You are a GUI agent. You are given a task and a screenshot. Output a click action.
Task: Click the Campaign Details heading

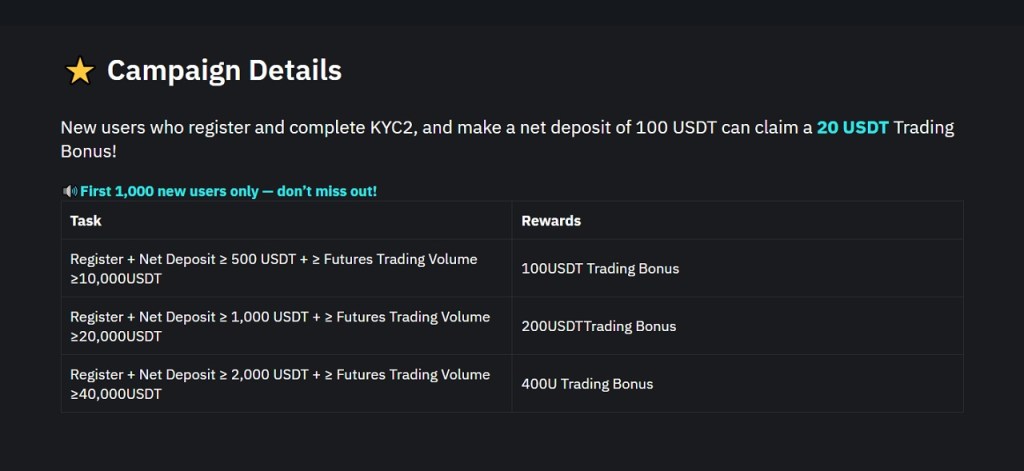[x=224, y=71]
